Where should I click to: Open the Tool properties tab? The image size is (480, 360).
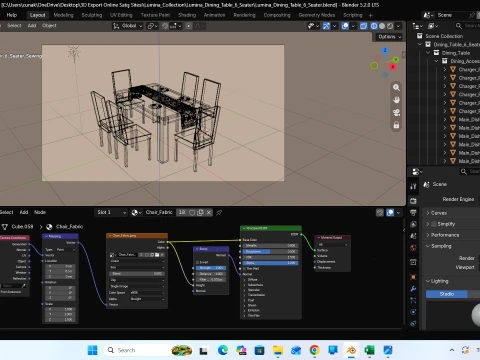point(413,186)
